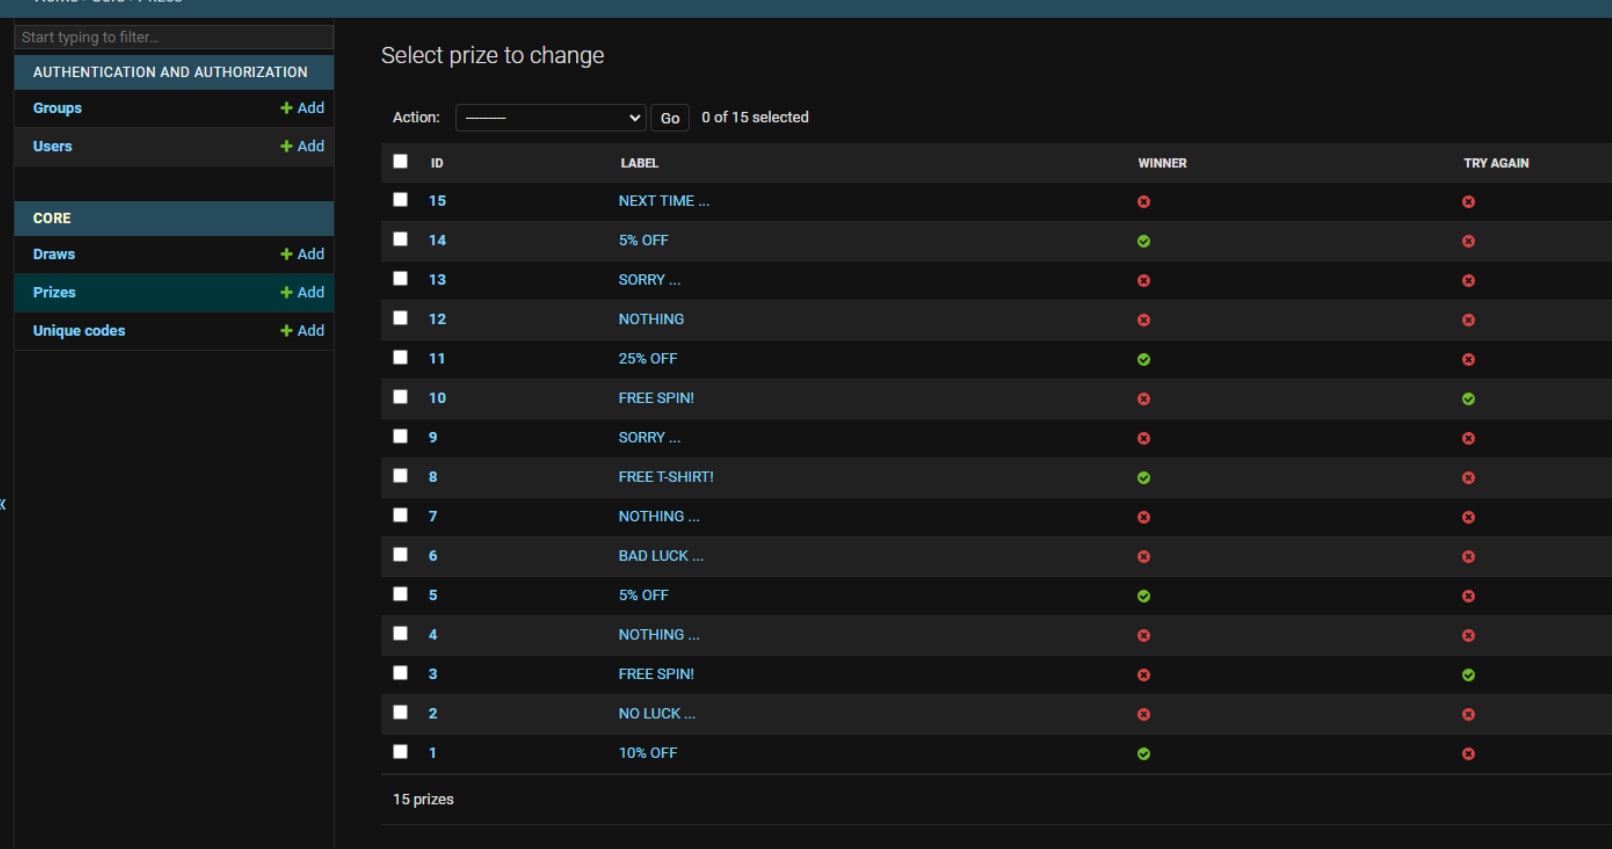Screen dimensions: 1612x849
Task: Click red Winner icon for row 9
Action: (x=1143, y=438)
